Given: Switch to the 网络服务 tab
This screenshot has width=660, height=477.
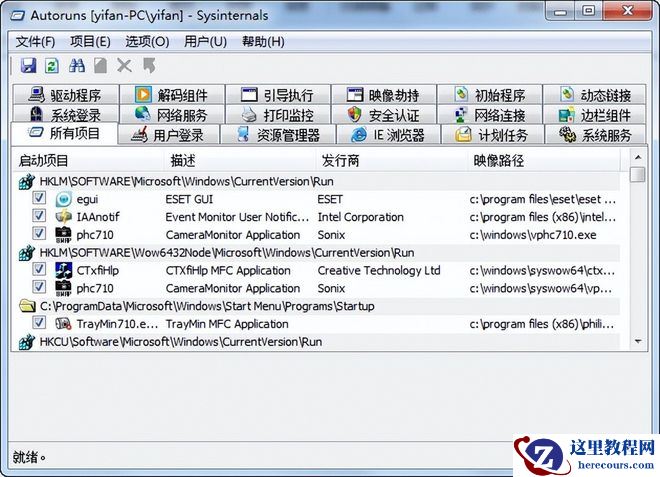Looking at the screenshot, I should [172, 114].
